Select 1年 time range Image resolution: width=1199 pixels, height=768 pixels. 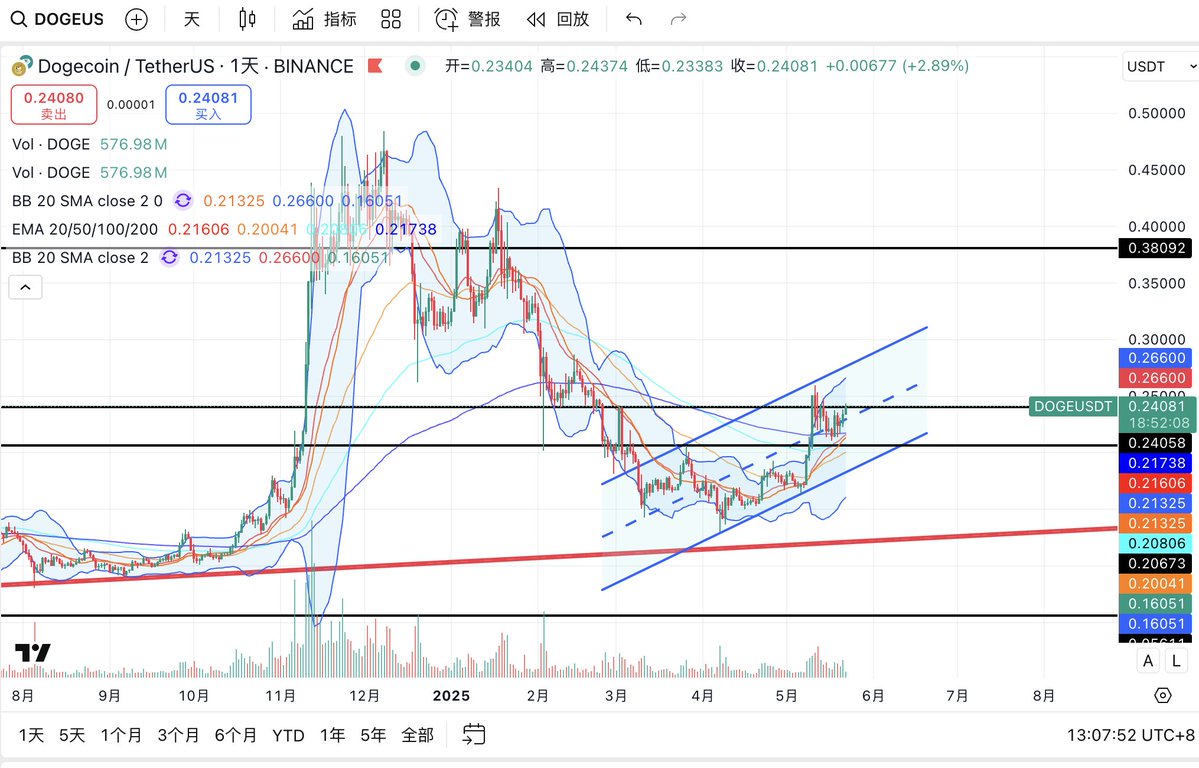pyautogui.click(x=332, y=735)
